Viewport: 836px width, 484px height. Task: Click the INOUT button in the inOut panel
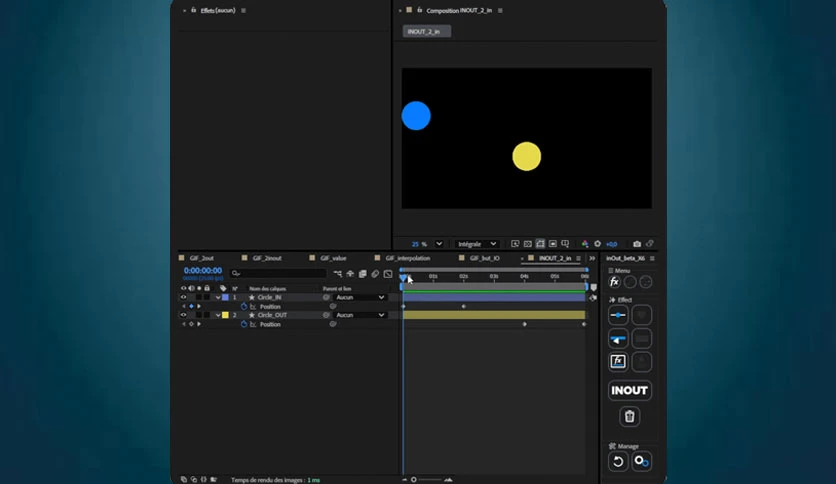coord(629,390)
